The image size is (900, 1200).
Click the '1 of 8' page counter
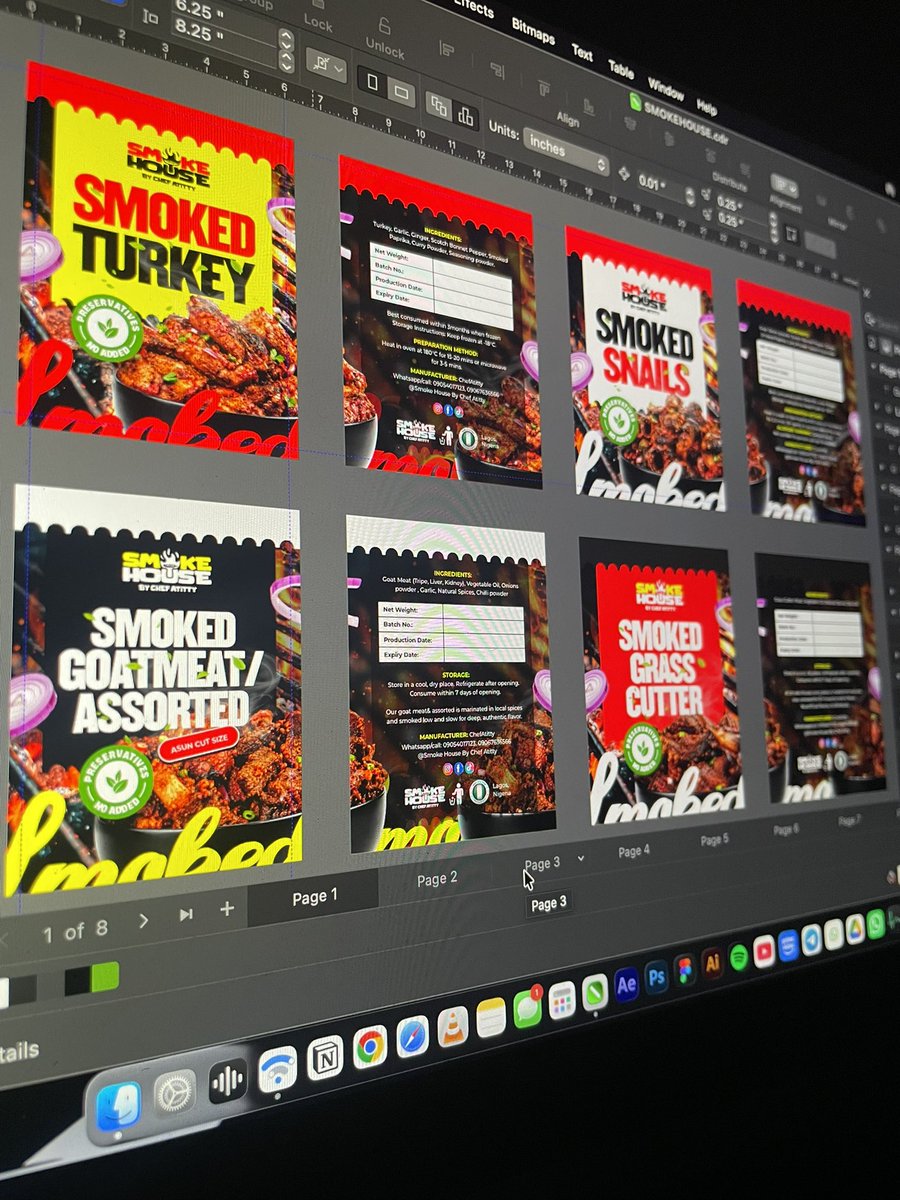[x=75, y=932]
